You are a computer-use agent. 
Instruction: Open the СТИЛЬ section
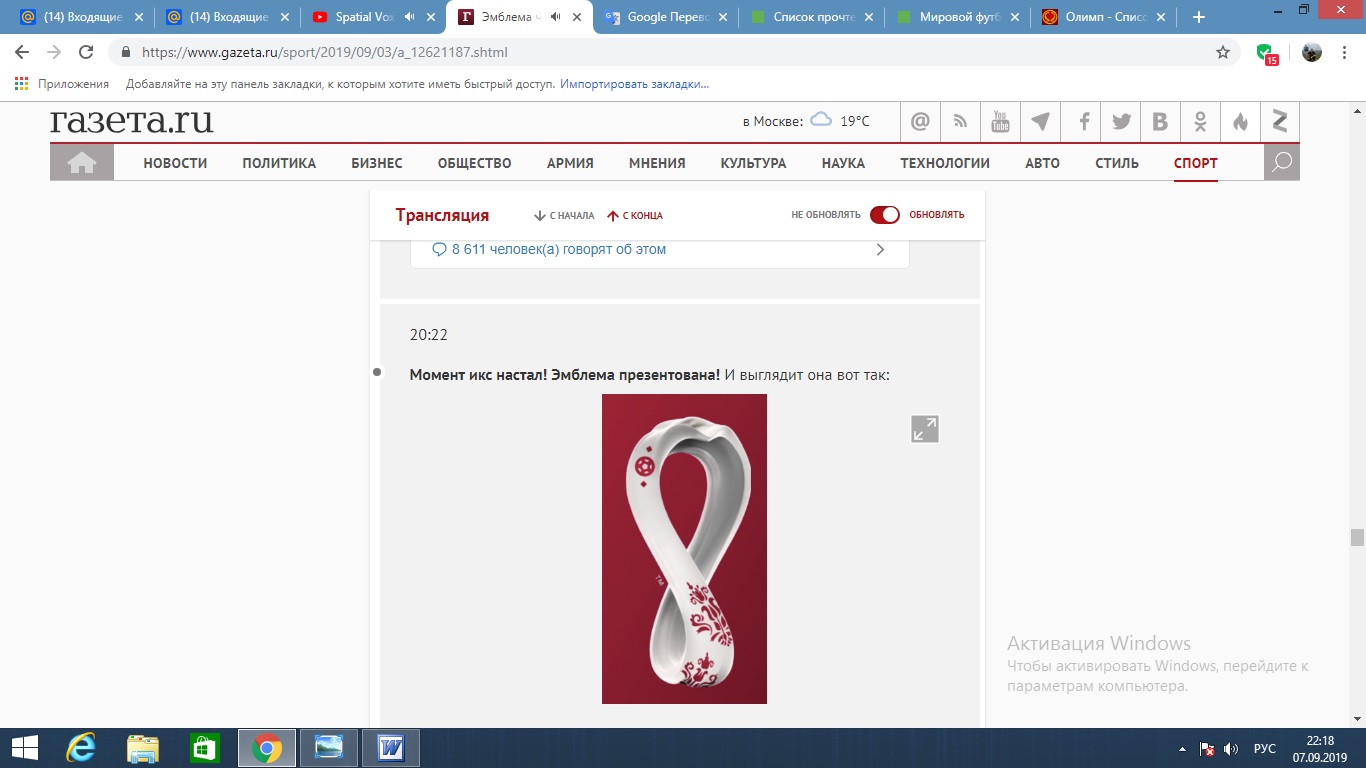coord(1117,163)
